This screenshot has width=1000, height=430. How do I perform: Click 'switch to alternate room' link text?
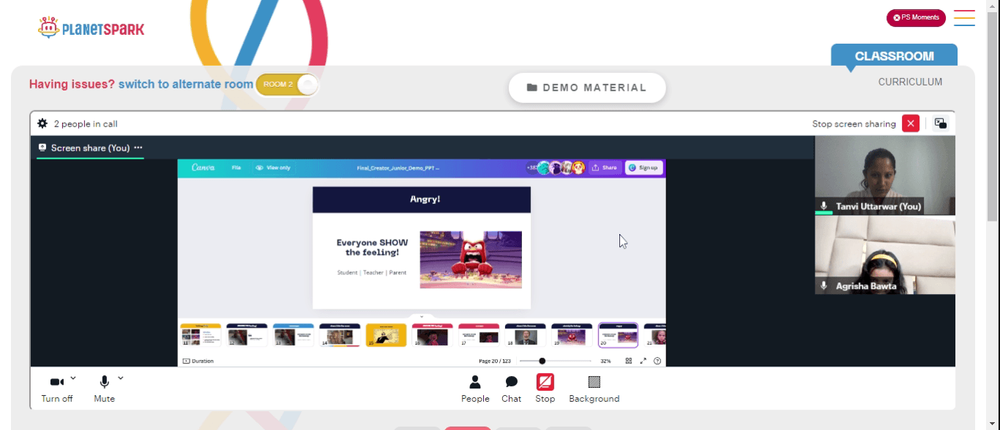pyautogui.click(x=186, y=84)
